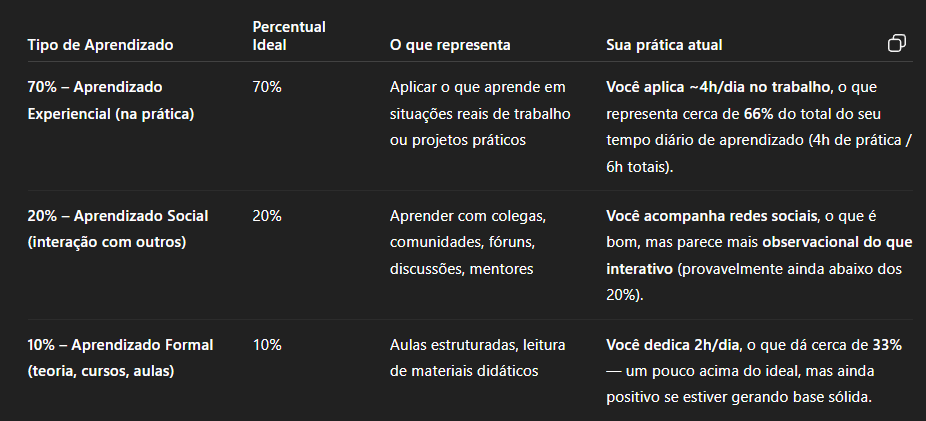Click the 20% ideal percentage cell
Viewport: 926px width, 421px height.
tap(267, 216)
